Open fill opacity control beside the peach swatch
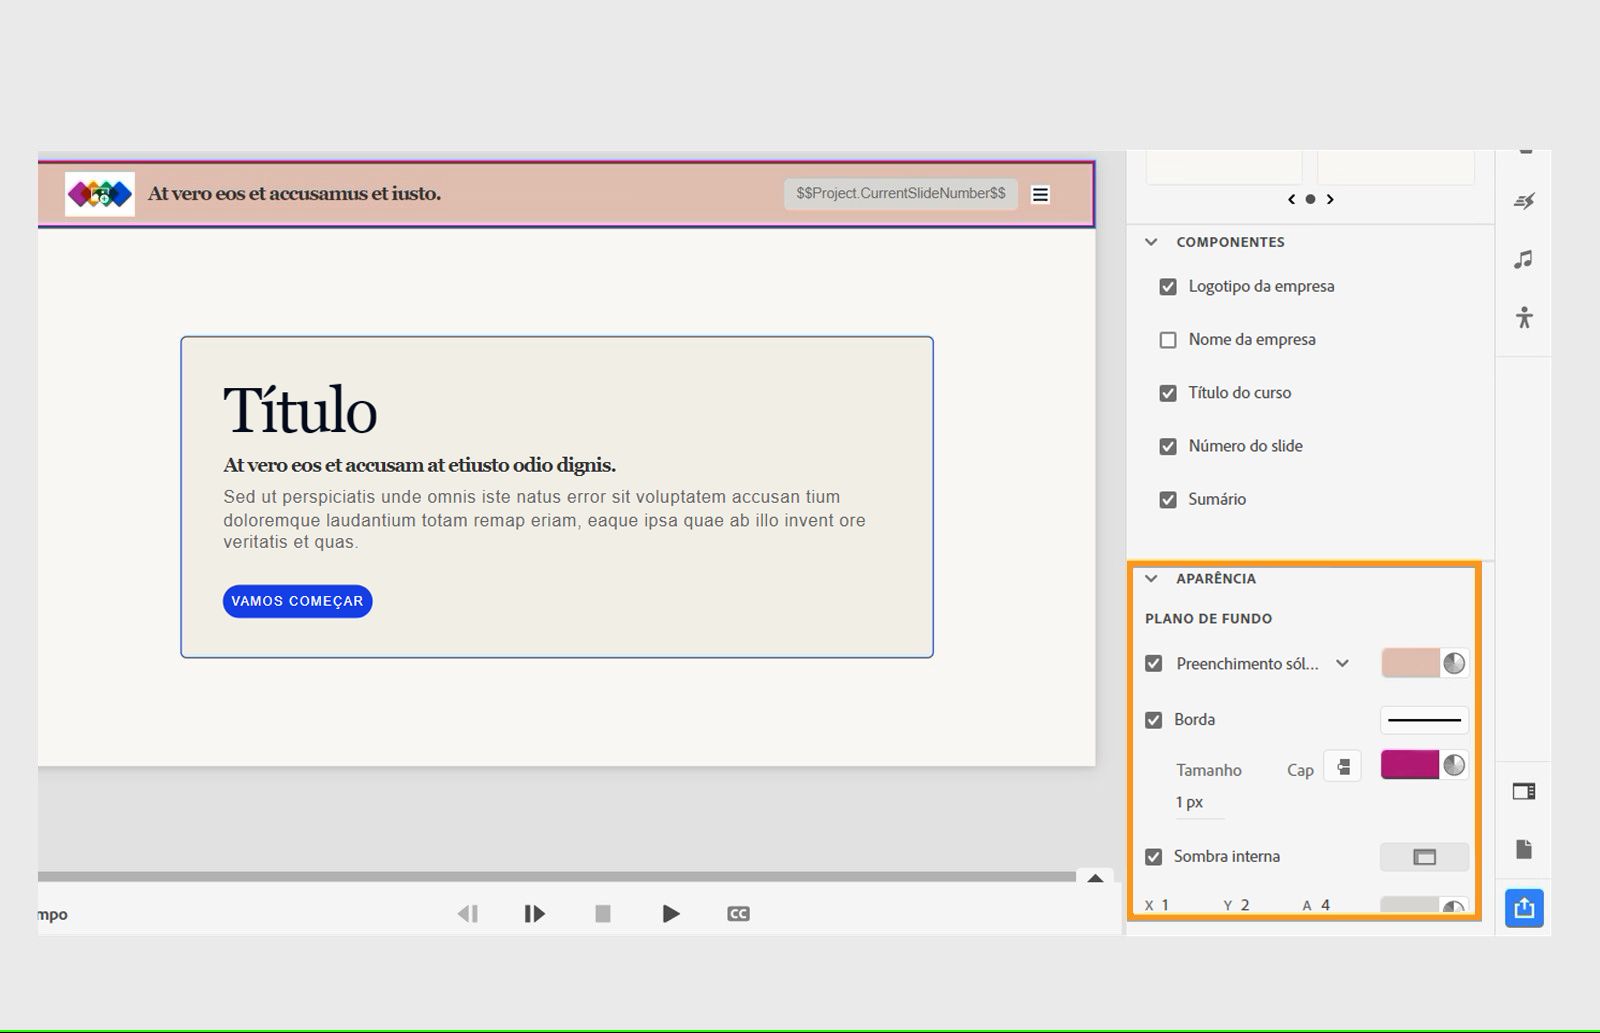The width and height of the screenshot is (1600, 1033). 1454,663
